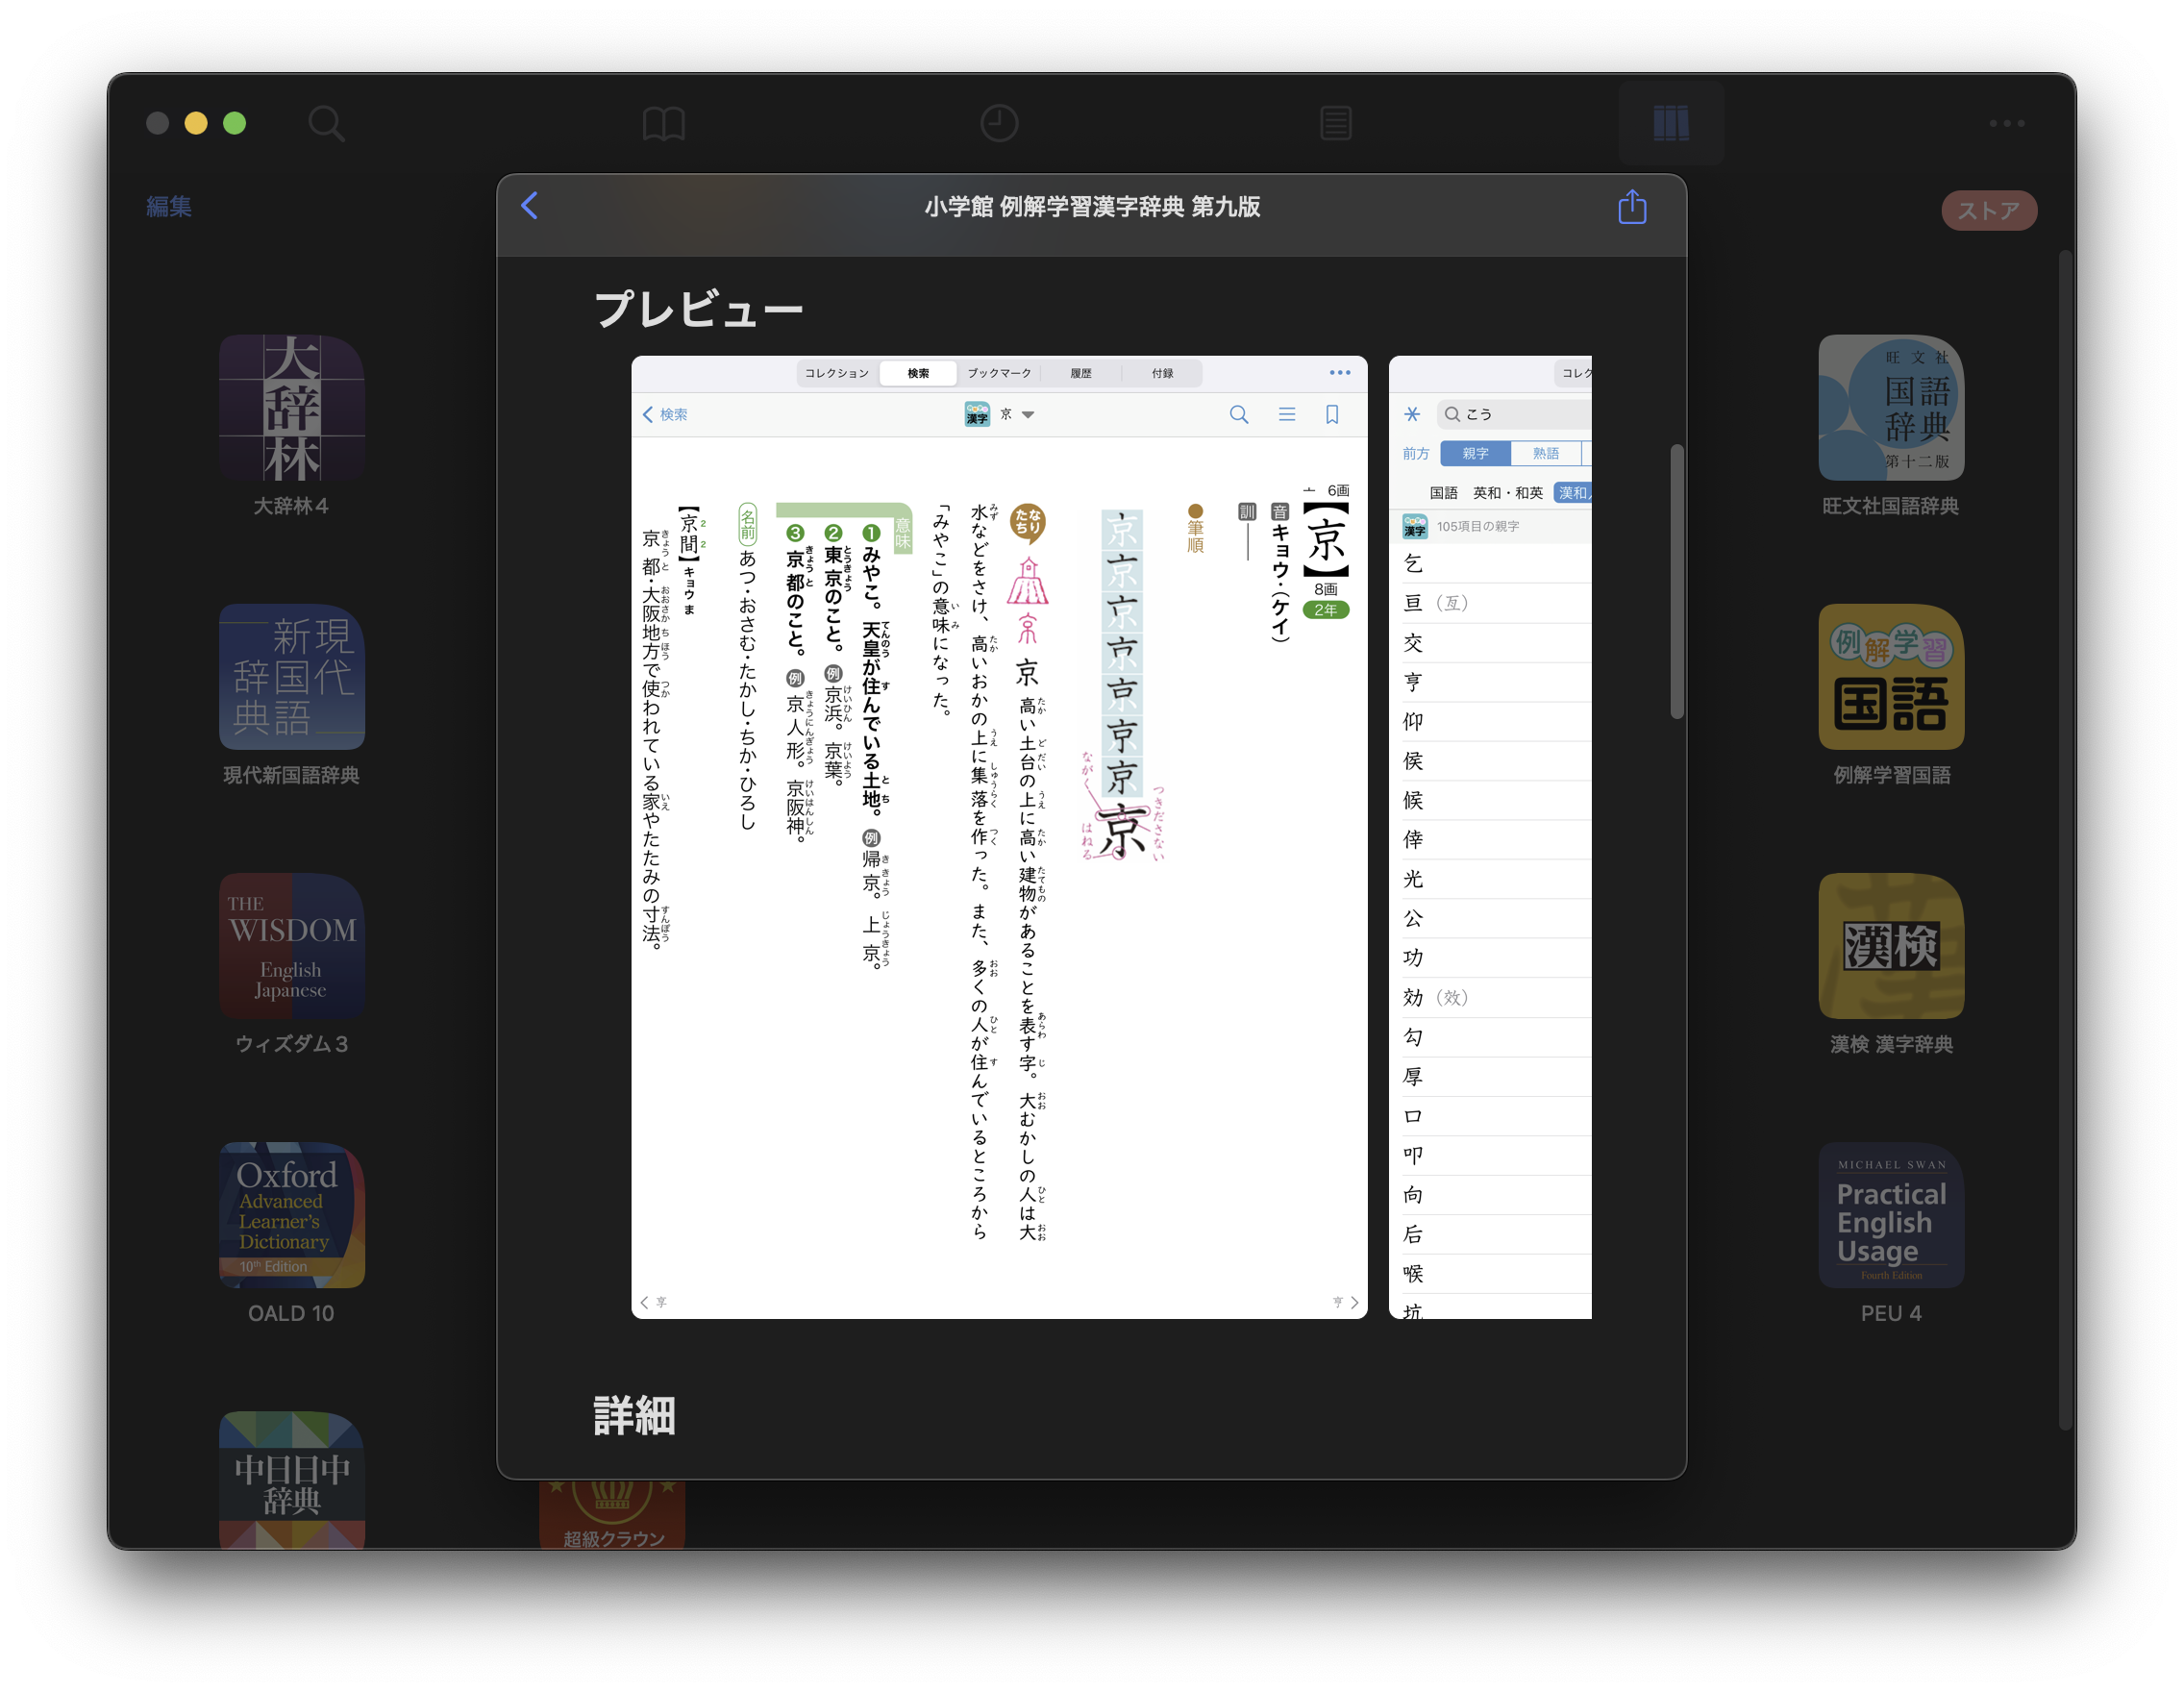Select the library bookshelf icon

point(1671,123)
